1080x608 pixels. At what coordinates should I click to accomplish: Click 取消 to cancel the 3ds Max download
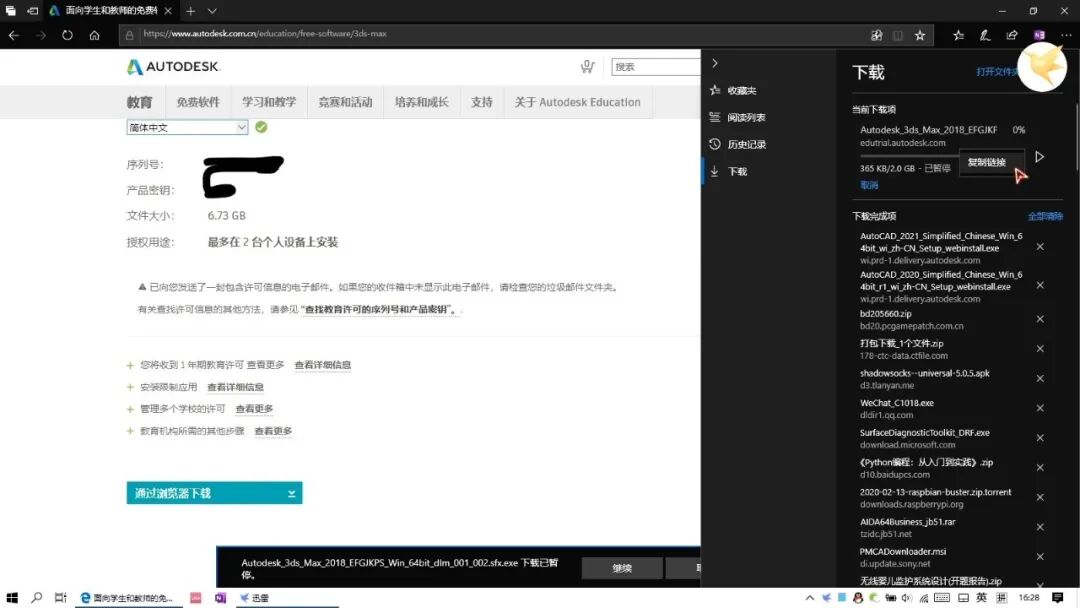tap(869, 185)
